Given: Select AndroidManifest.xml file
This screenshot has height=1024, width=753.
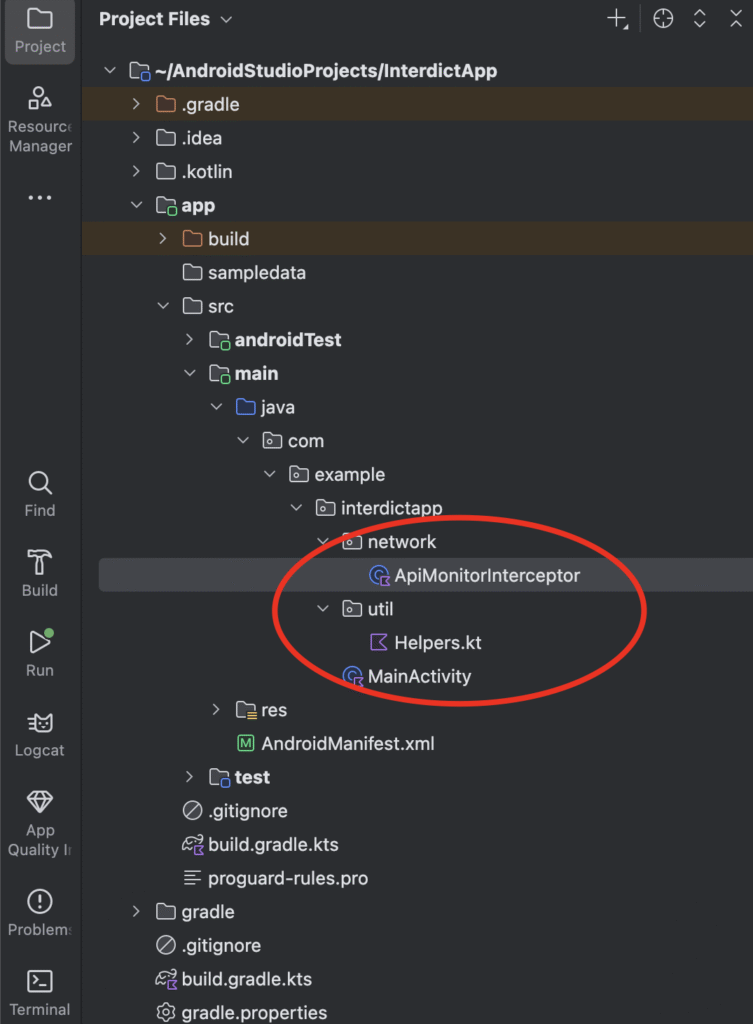Looking at the screenshot, I should point(347,743).
